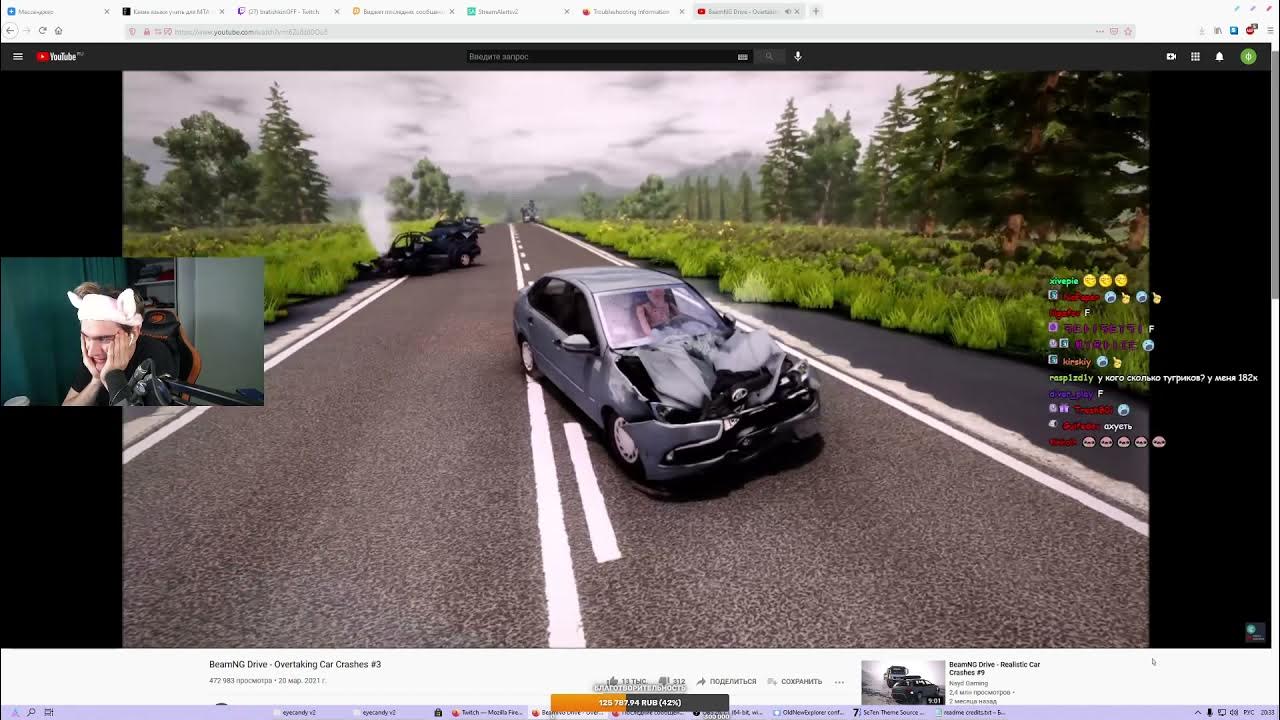
Task: Open Nayd Gaming channel link
Action: coord(968,684)
